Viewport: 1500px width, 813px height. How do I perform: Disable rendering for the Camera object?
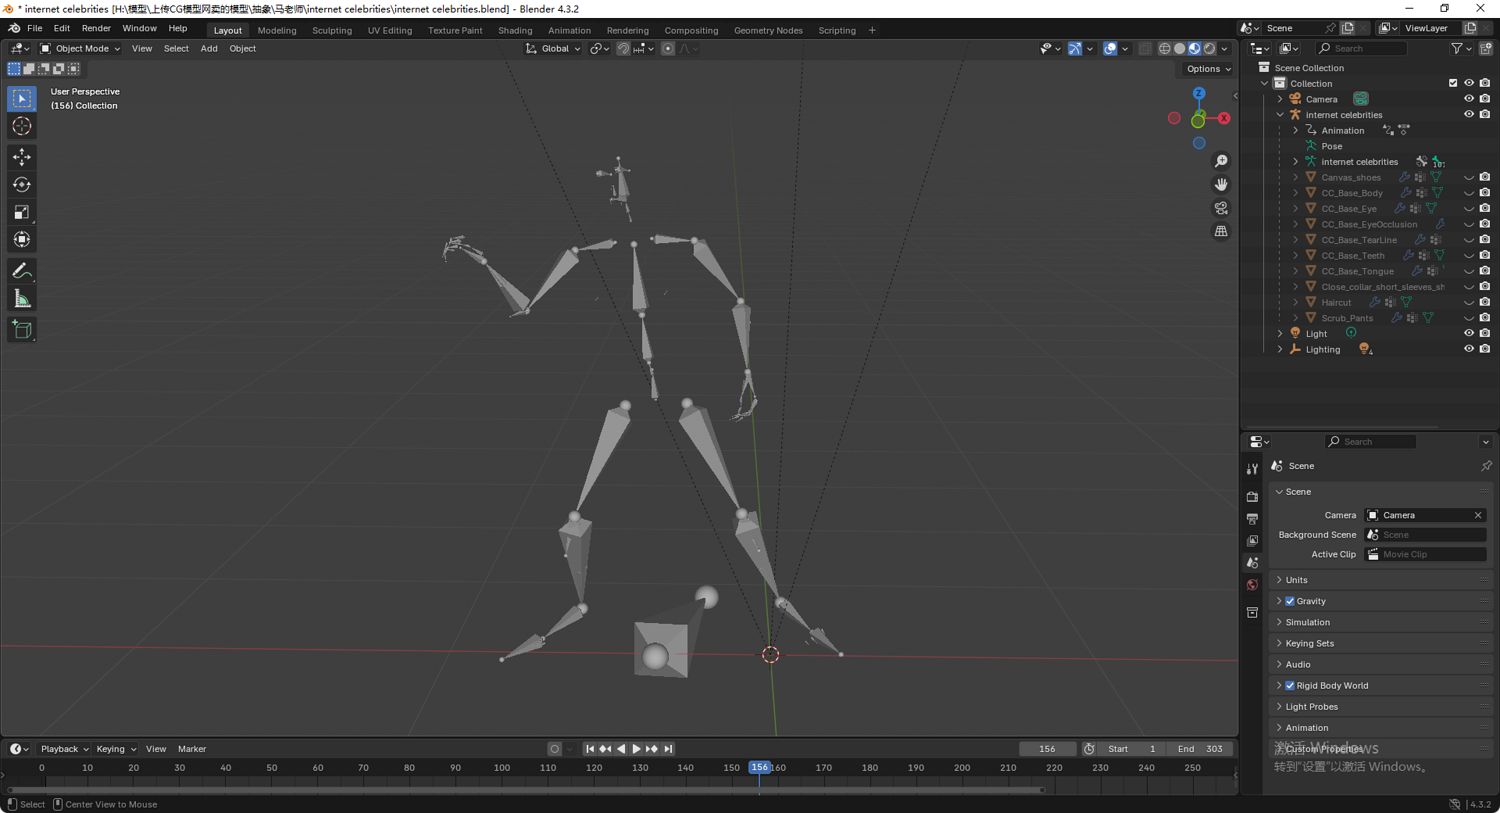coord(1485,99)
